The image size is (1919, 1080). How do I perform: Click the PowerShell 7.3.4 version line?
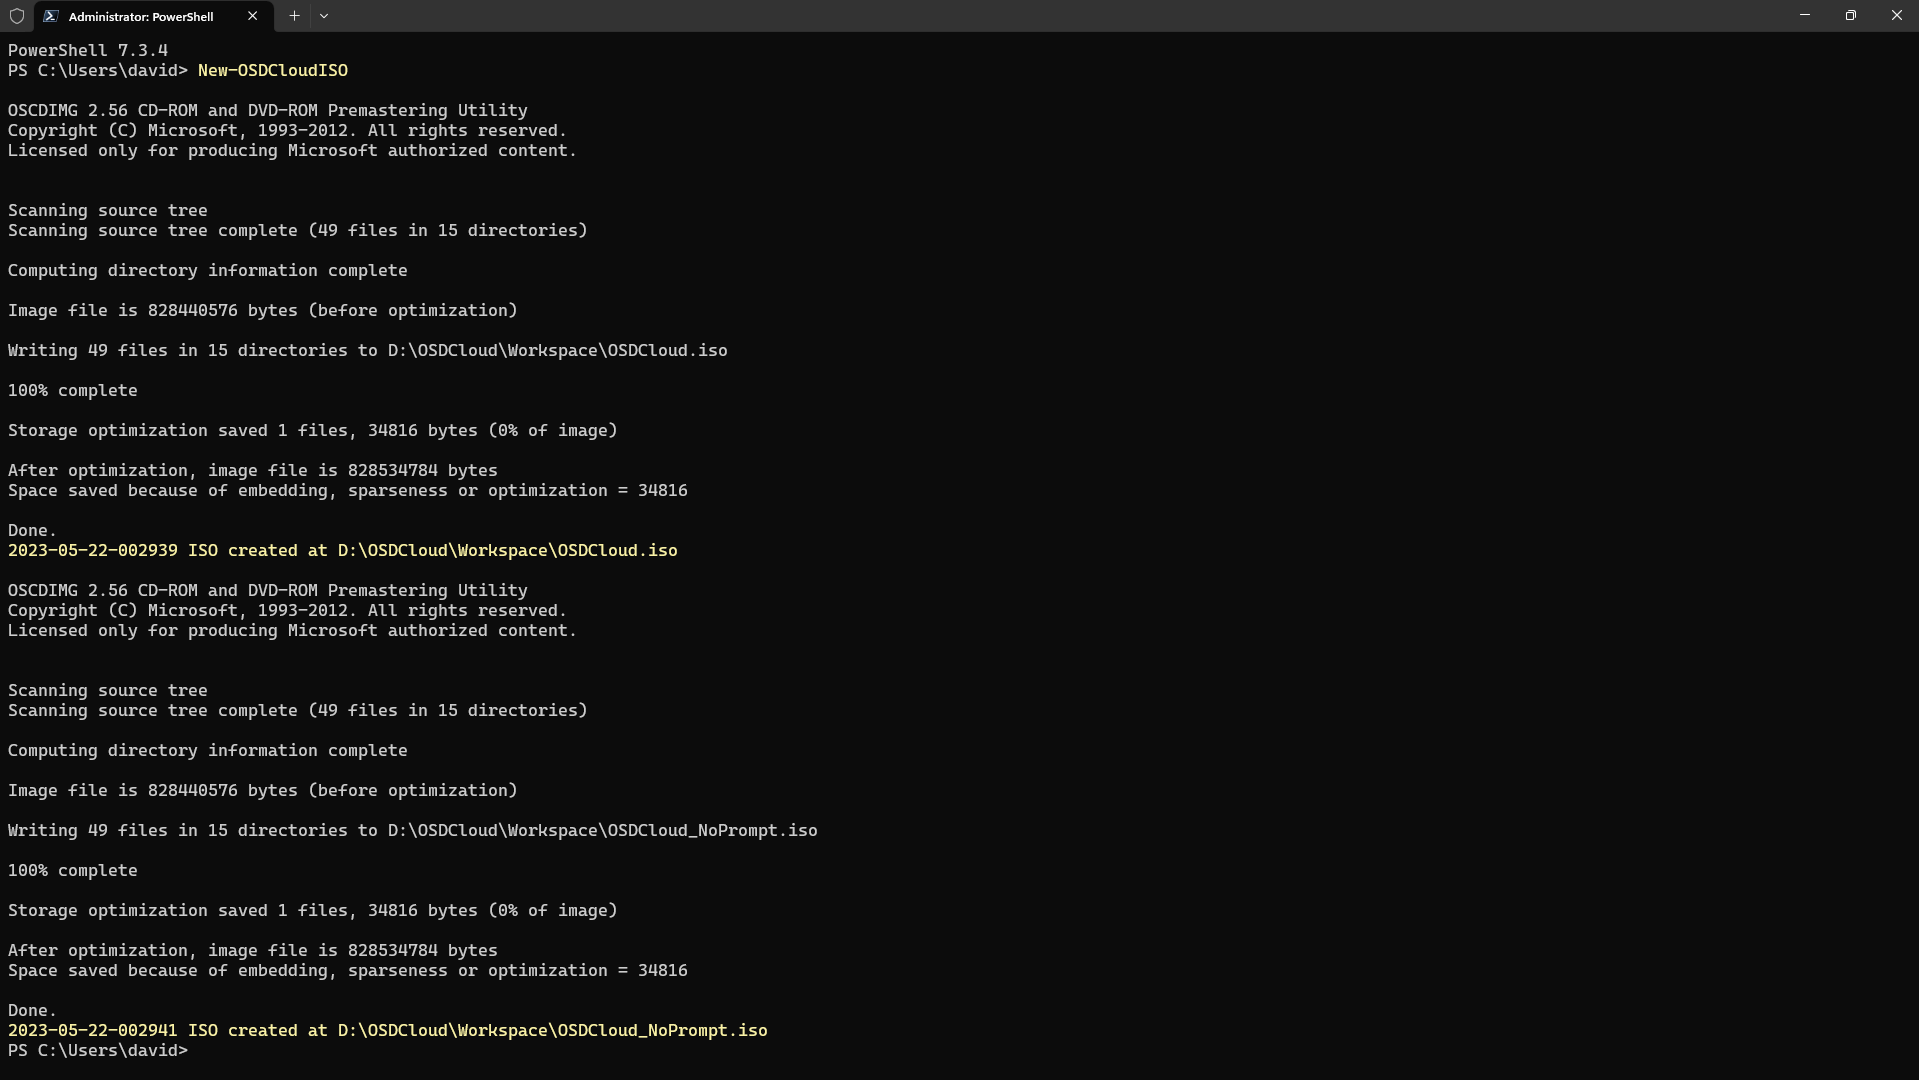point(88,51)
